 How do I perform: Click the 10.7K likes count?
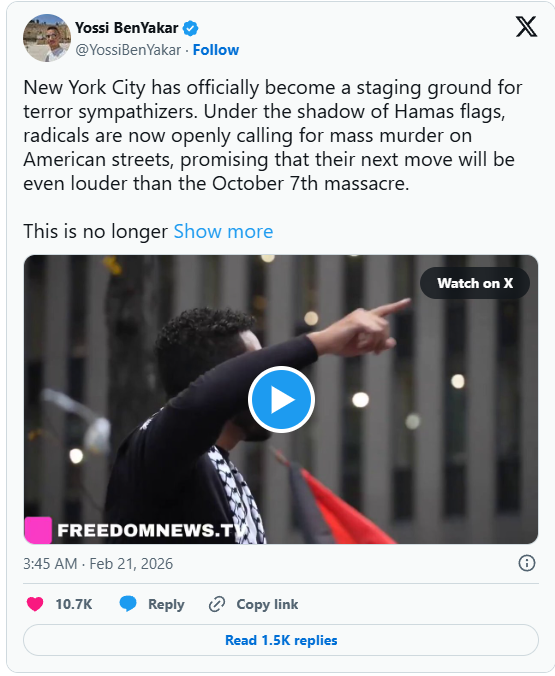[x=74, y=604]
